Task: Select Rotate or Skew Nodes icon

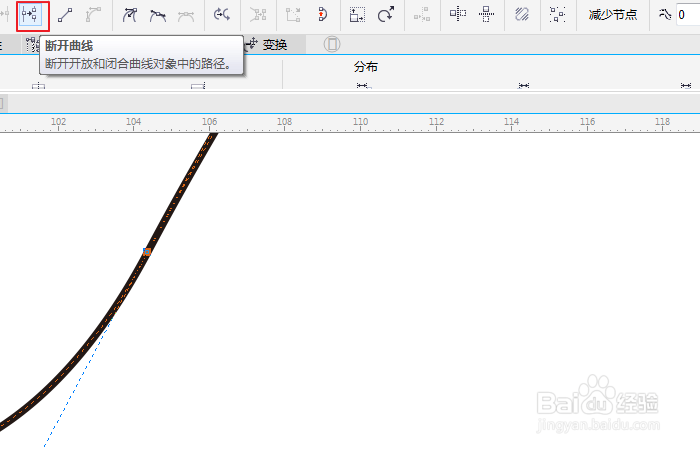Action: (386, 14)
